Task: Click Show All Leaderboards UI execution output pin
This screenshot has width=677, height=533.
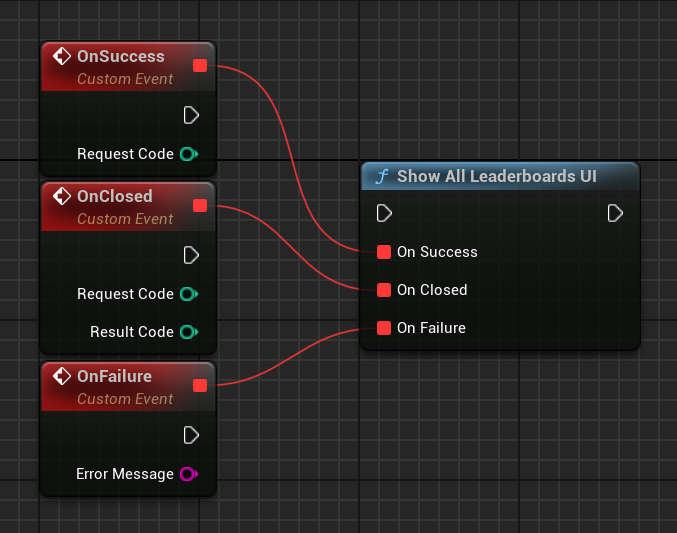Action: coord(615,213)
